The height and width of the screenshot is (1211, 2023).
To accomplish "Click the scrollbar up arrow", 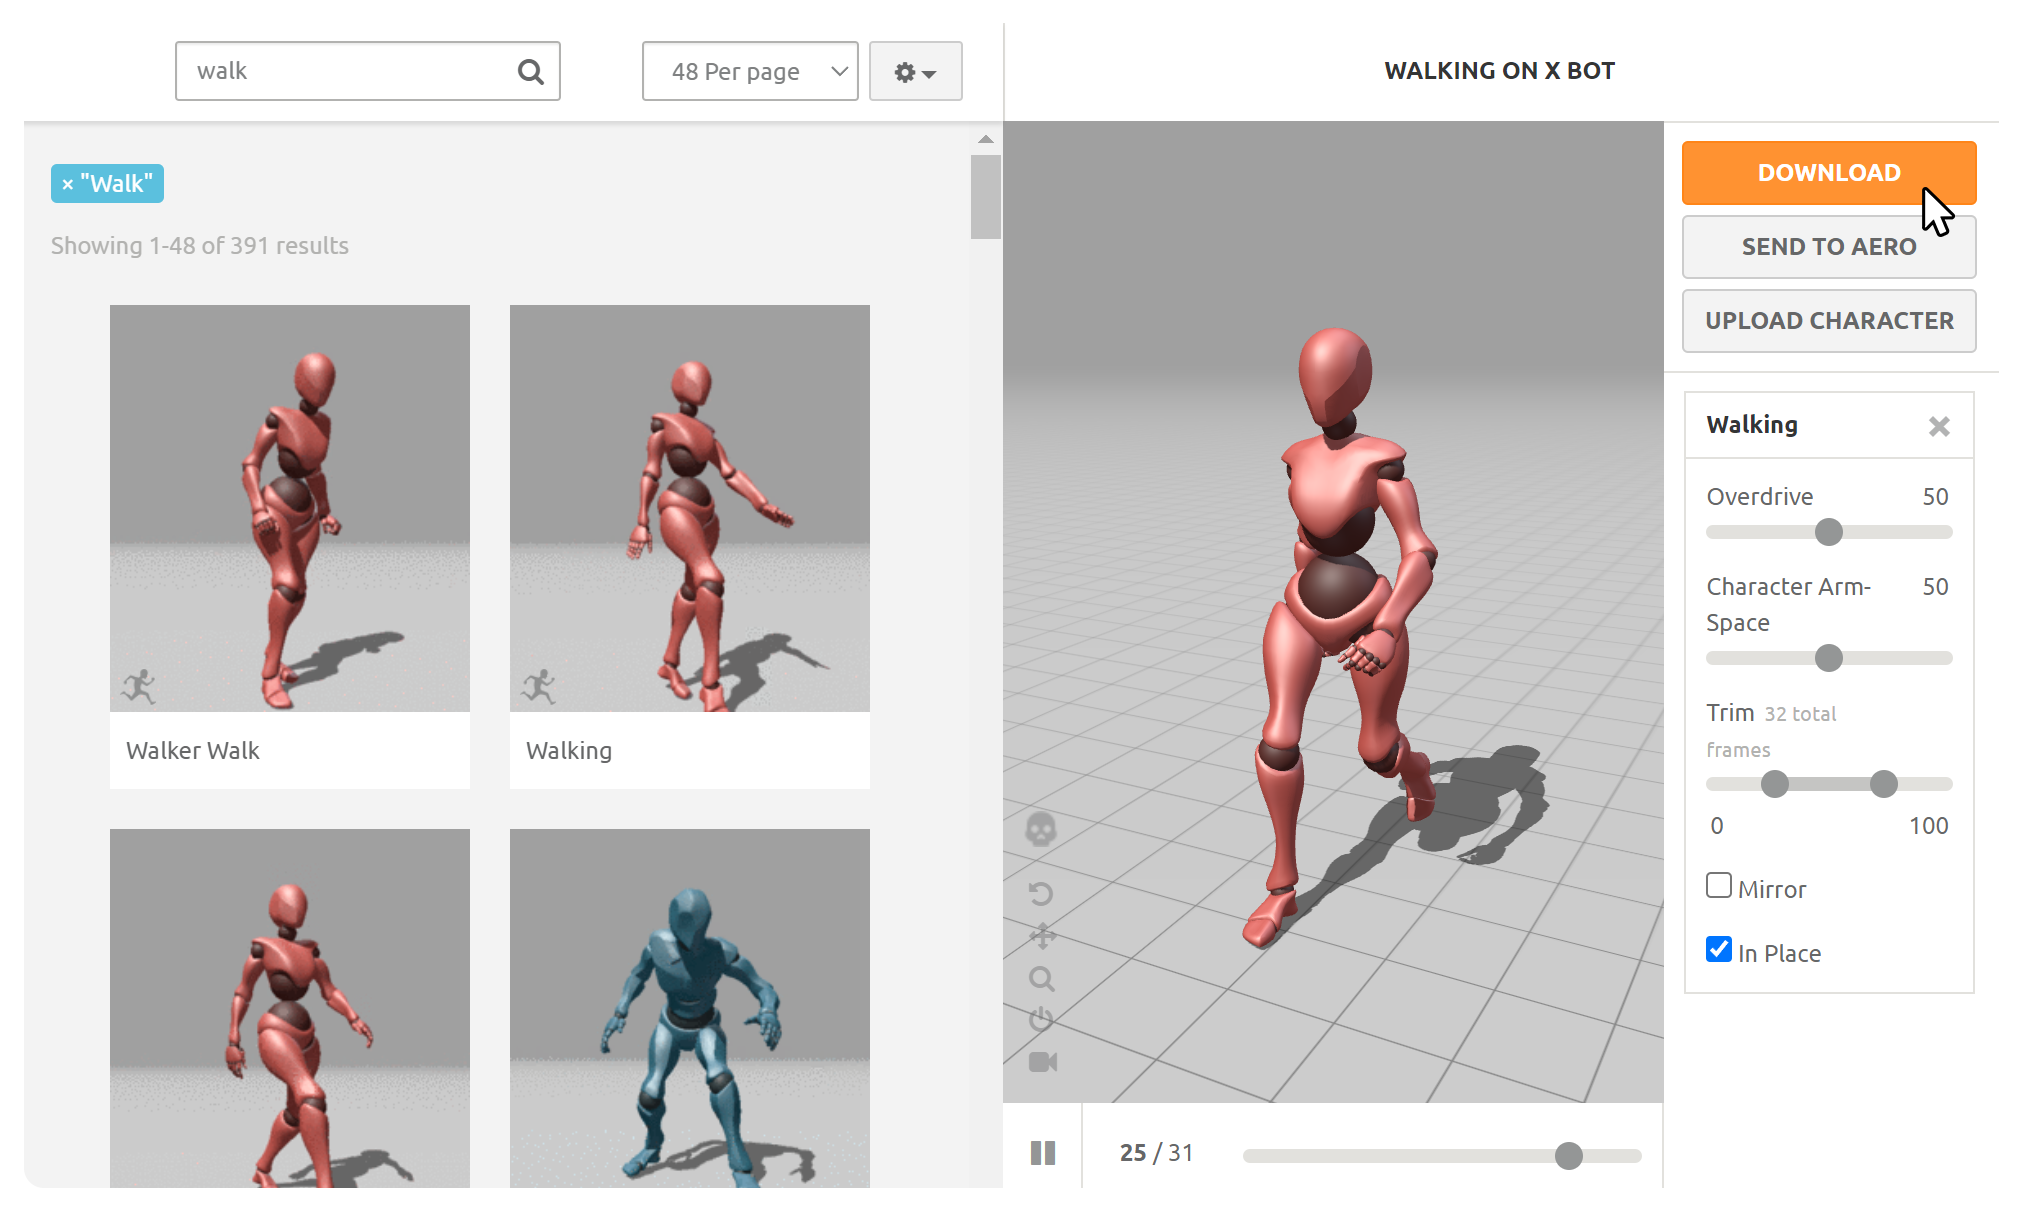I will click(986, 140).
